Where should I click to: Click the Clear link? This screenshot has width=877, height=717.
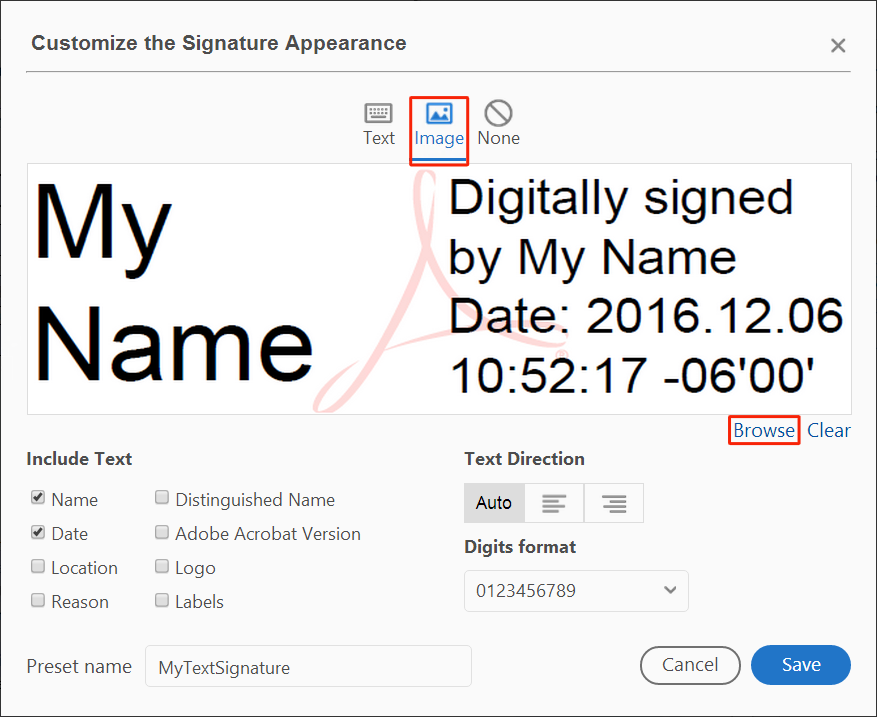click(829, 430)
